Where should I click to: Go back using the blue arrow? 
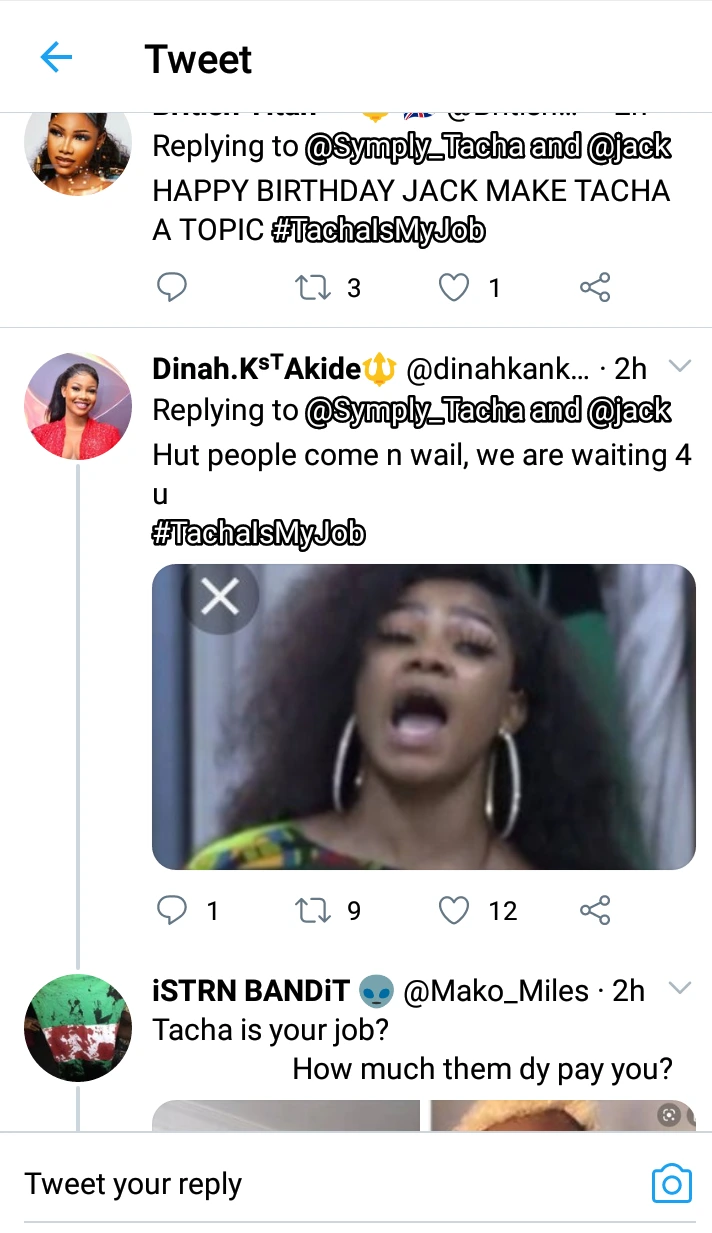tap(56, 58)
